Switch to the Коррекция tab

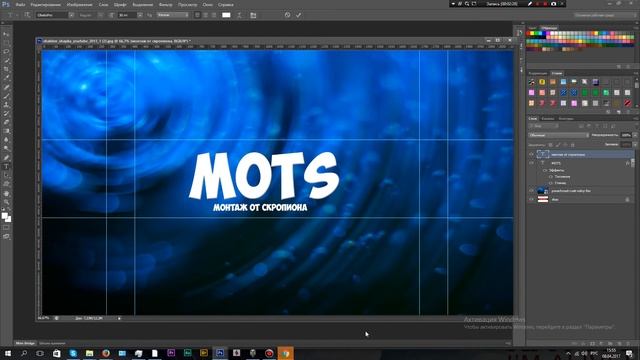coord(538,73)
